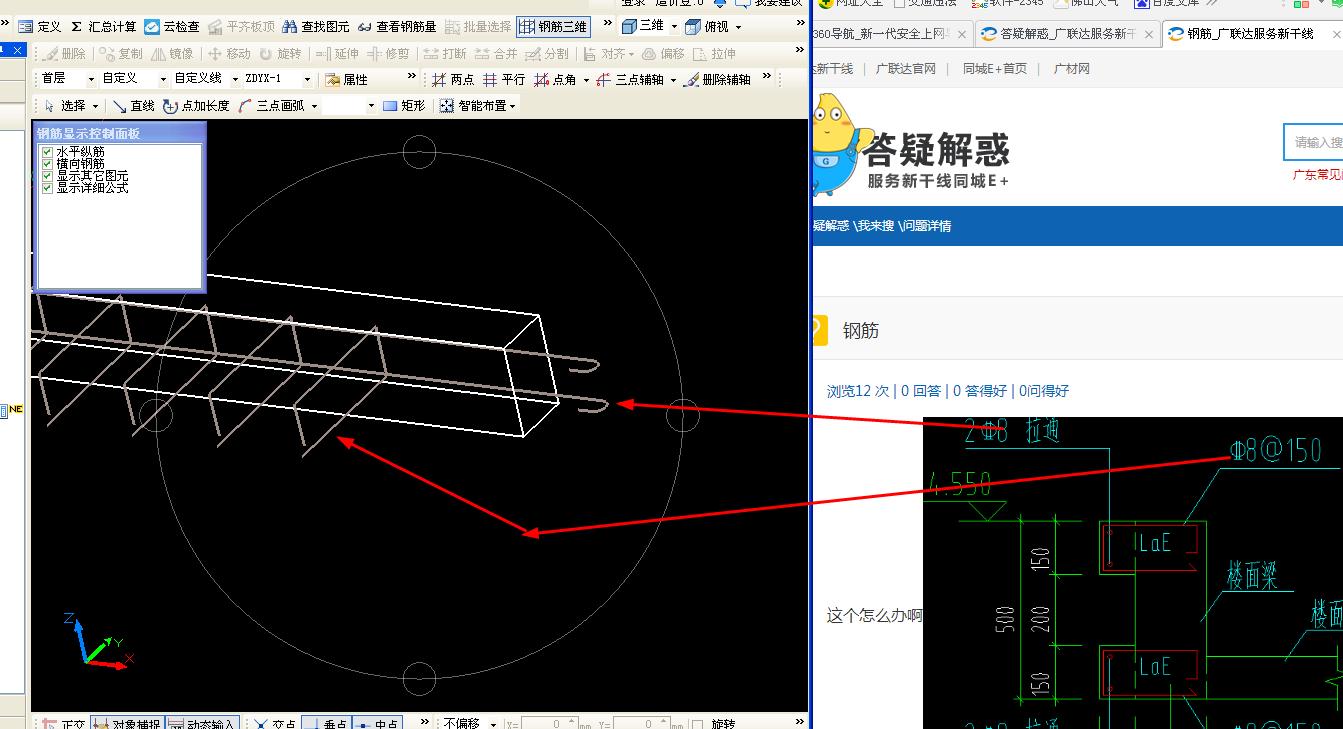Click the search box 请输入搜 field

1313,142
